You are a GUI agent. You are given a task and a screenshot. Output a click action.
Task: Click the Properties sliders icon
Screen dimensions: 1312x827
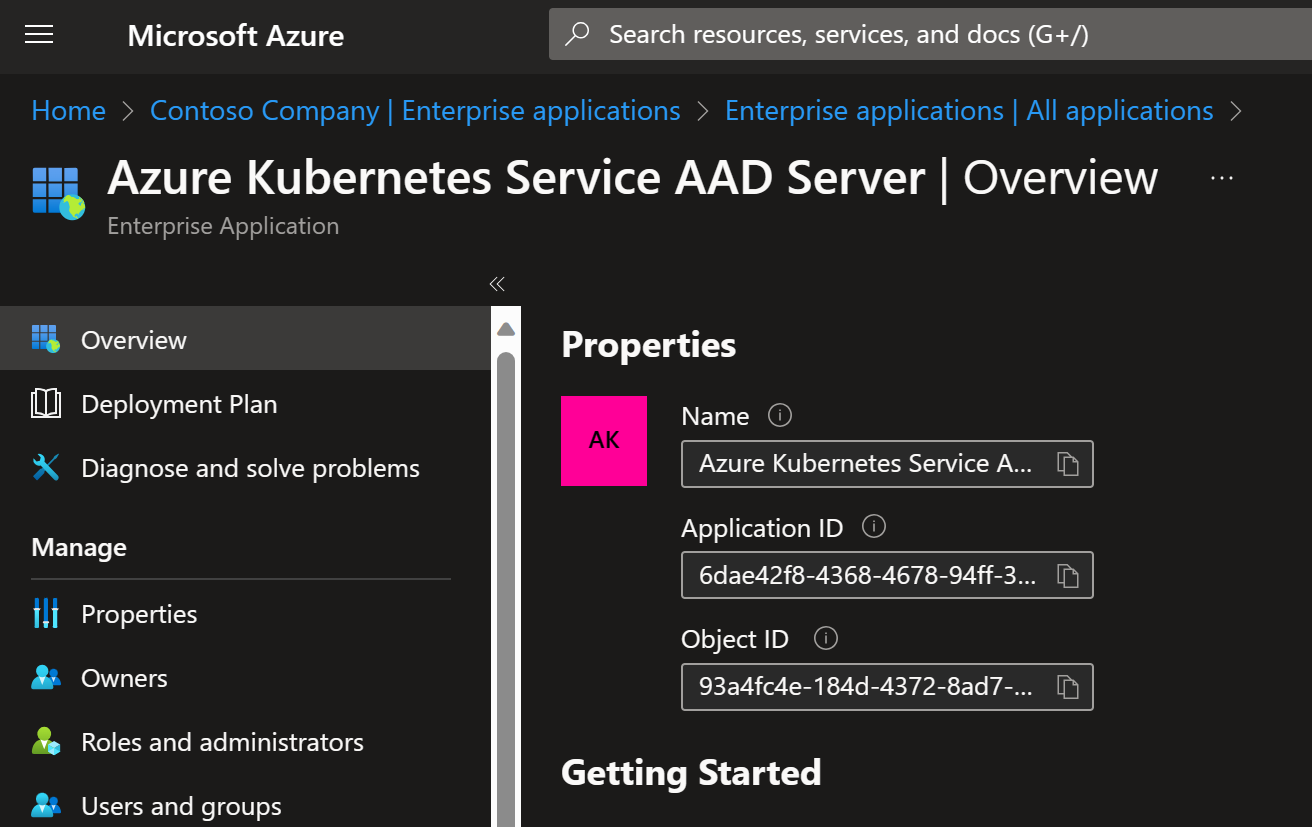pos(46,613)
